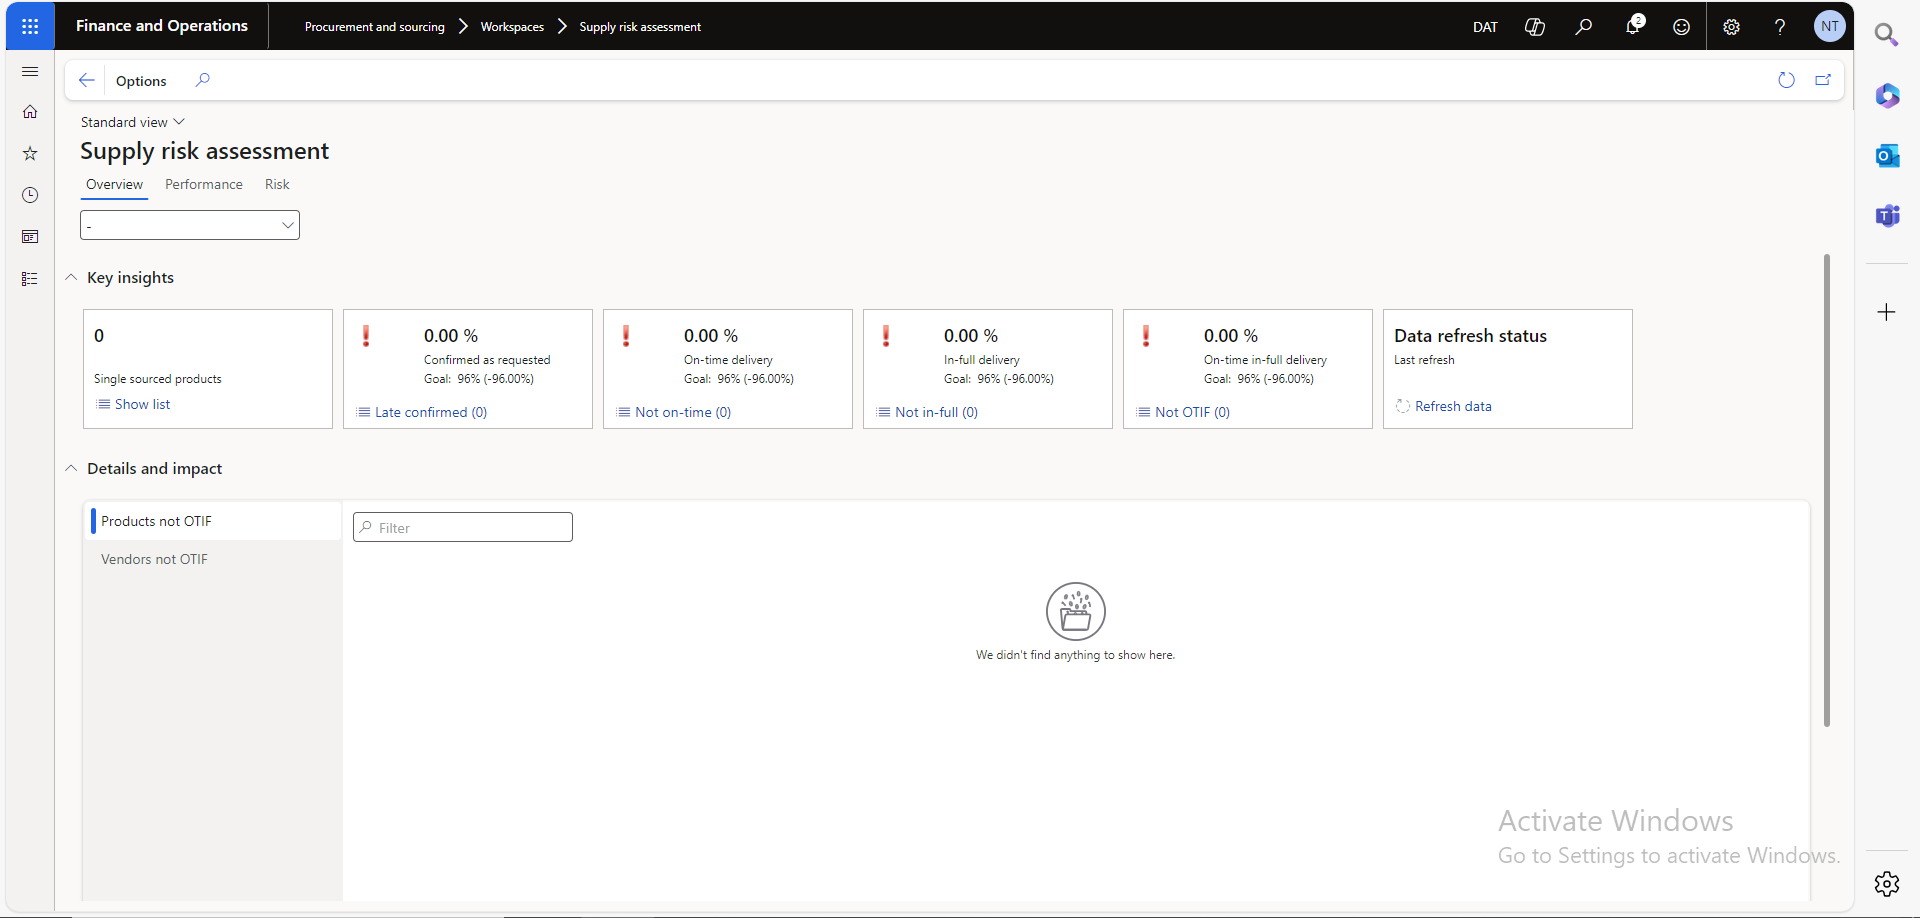Click the Home icon in left sidebar
The image size is (1920, 918).
[30, 112]
